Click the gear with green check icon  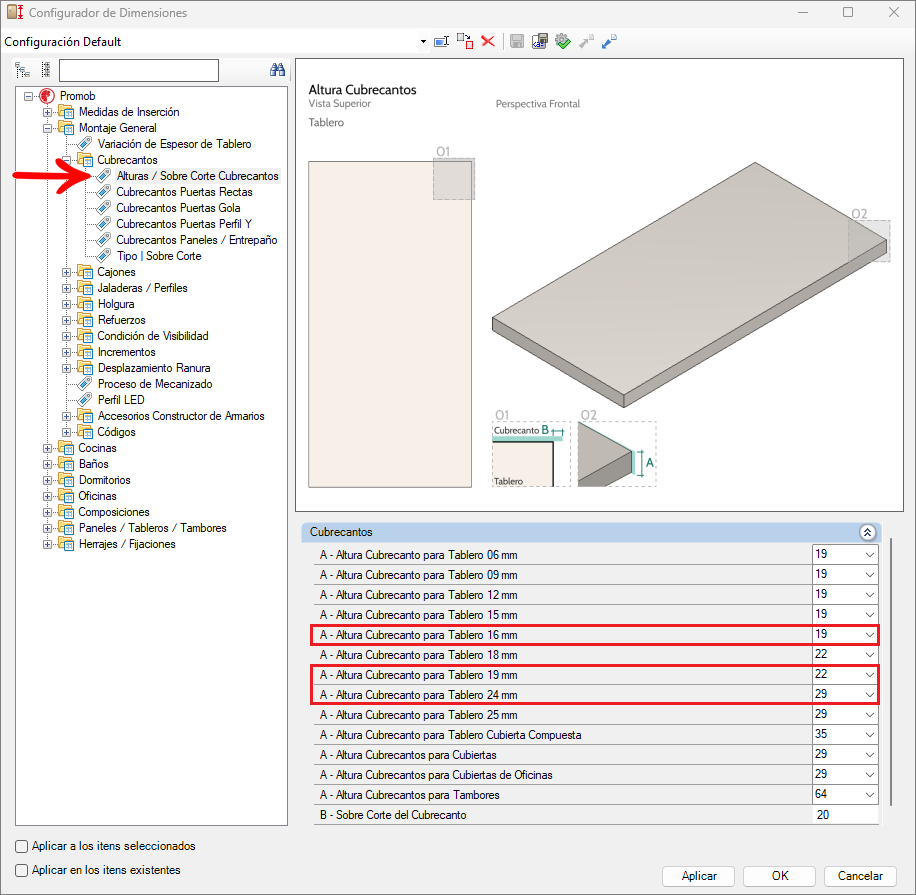[x=563, y=41]
